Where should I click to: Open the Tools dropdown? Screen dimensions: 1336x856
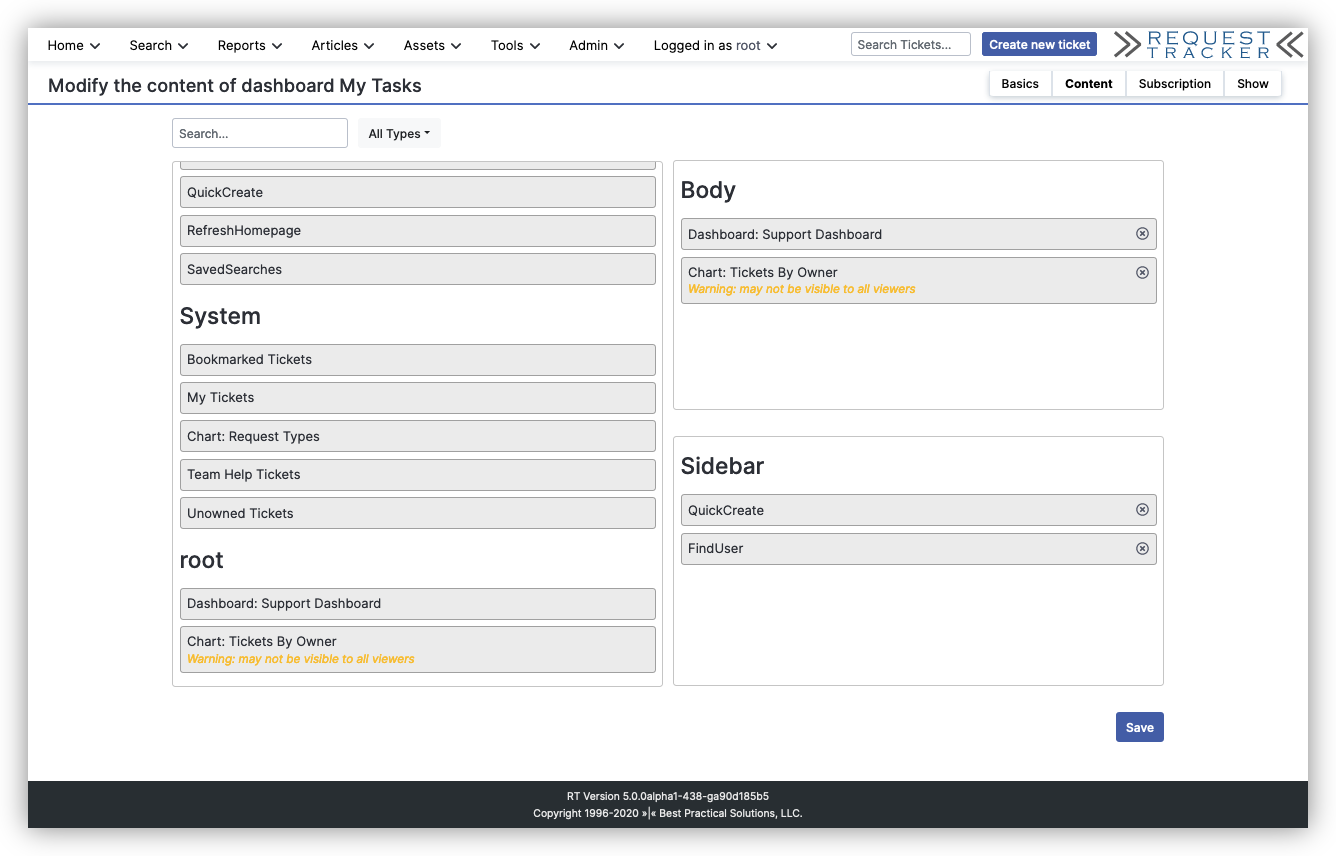(514, 45)
